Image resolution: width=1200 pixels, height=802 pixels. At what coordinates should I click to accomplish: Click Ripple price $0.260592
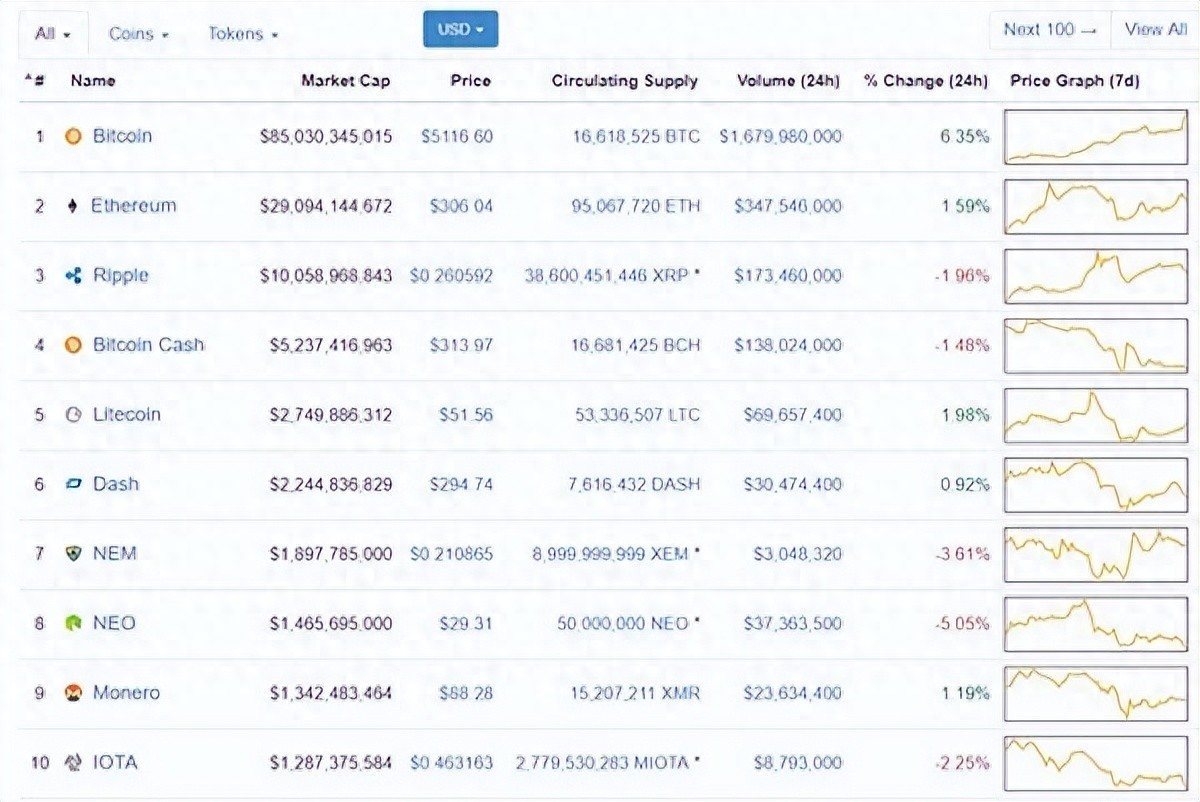pos(451,275)
